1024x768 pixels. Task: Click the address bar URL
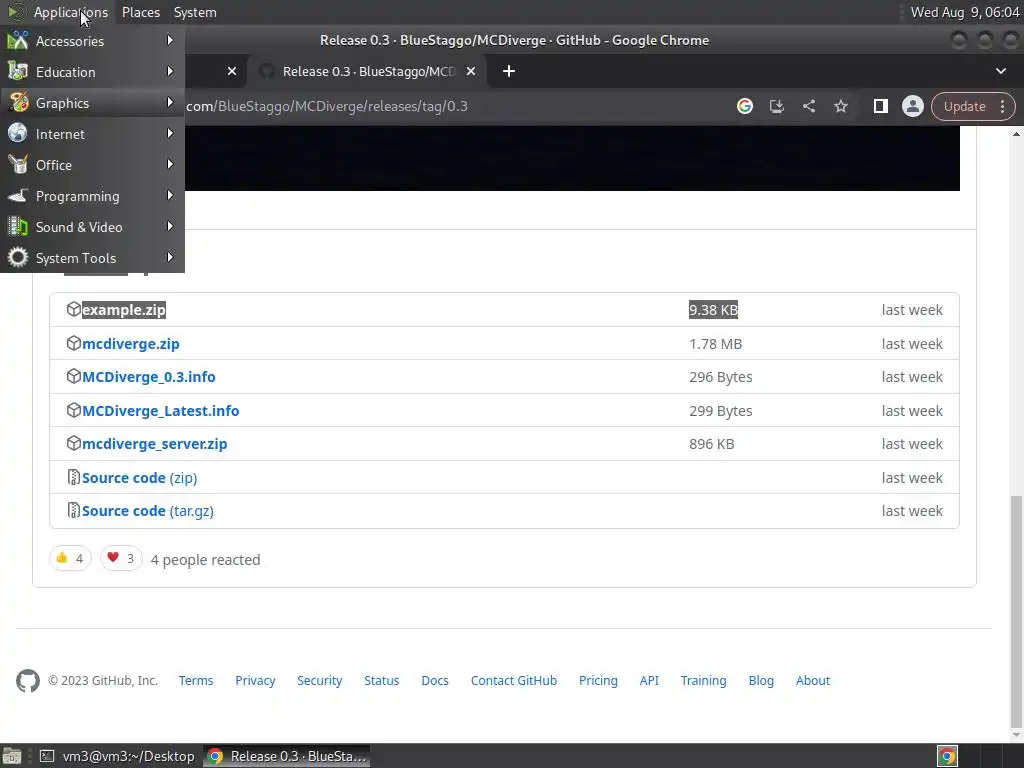327,106
